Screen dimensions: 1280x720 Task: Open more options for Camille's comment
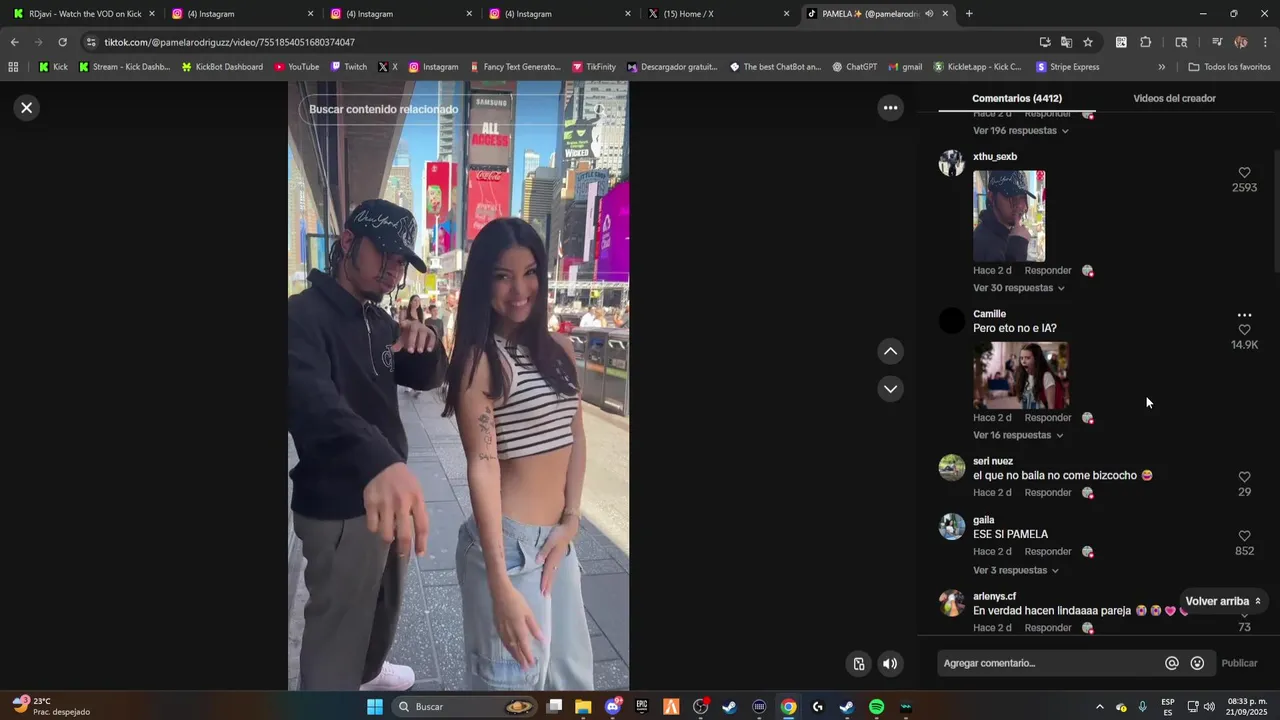pos(1244,315)
